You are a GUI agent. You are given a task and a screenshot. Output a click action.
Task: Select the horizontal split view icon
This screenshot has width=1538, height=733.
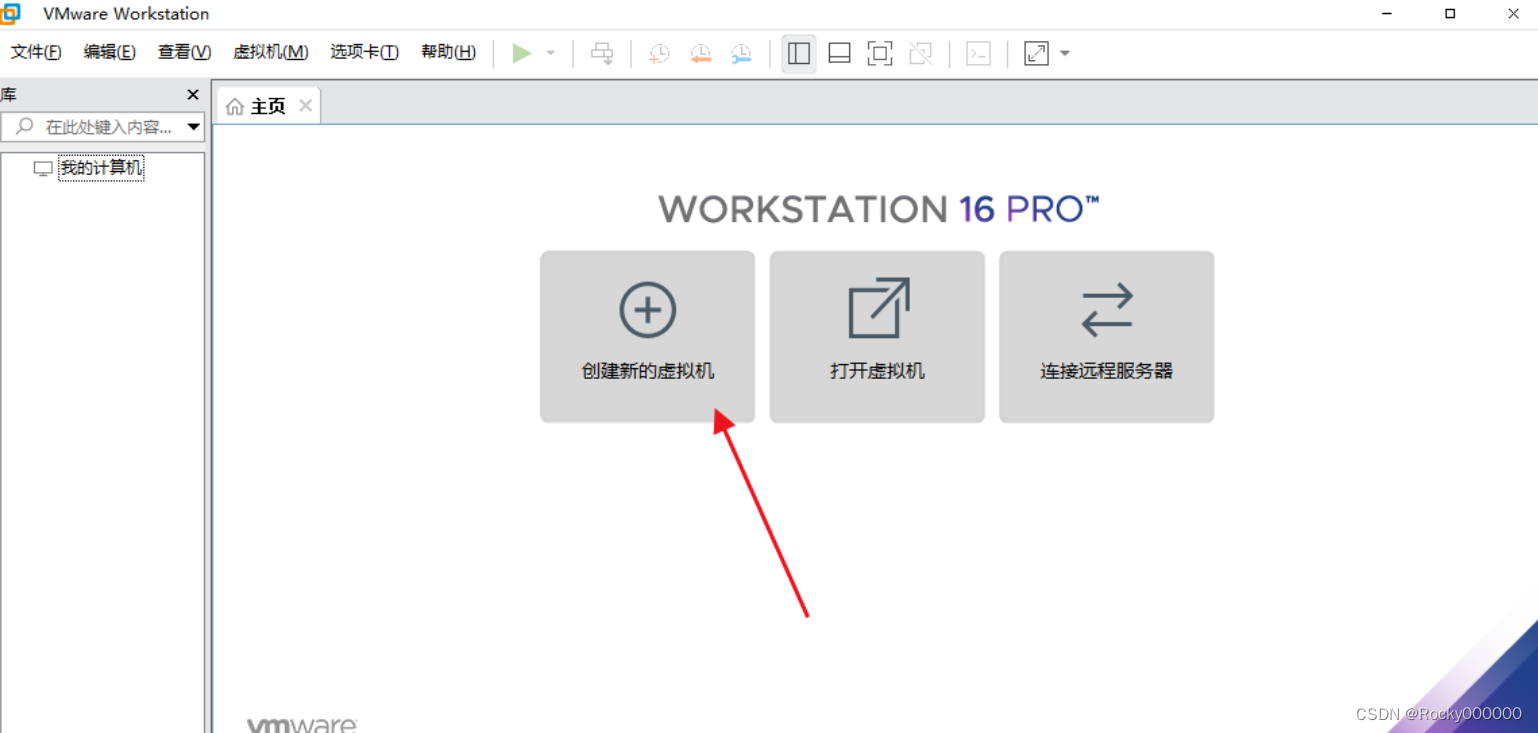click(x=838, y=53)
